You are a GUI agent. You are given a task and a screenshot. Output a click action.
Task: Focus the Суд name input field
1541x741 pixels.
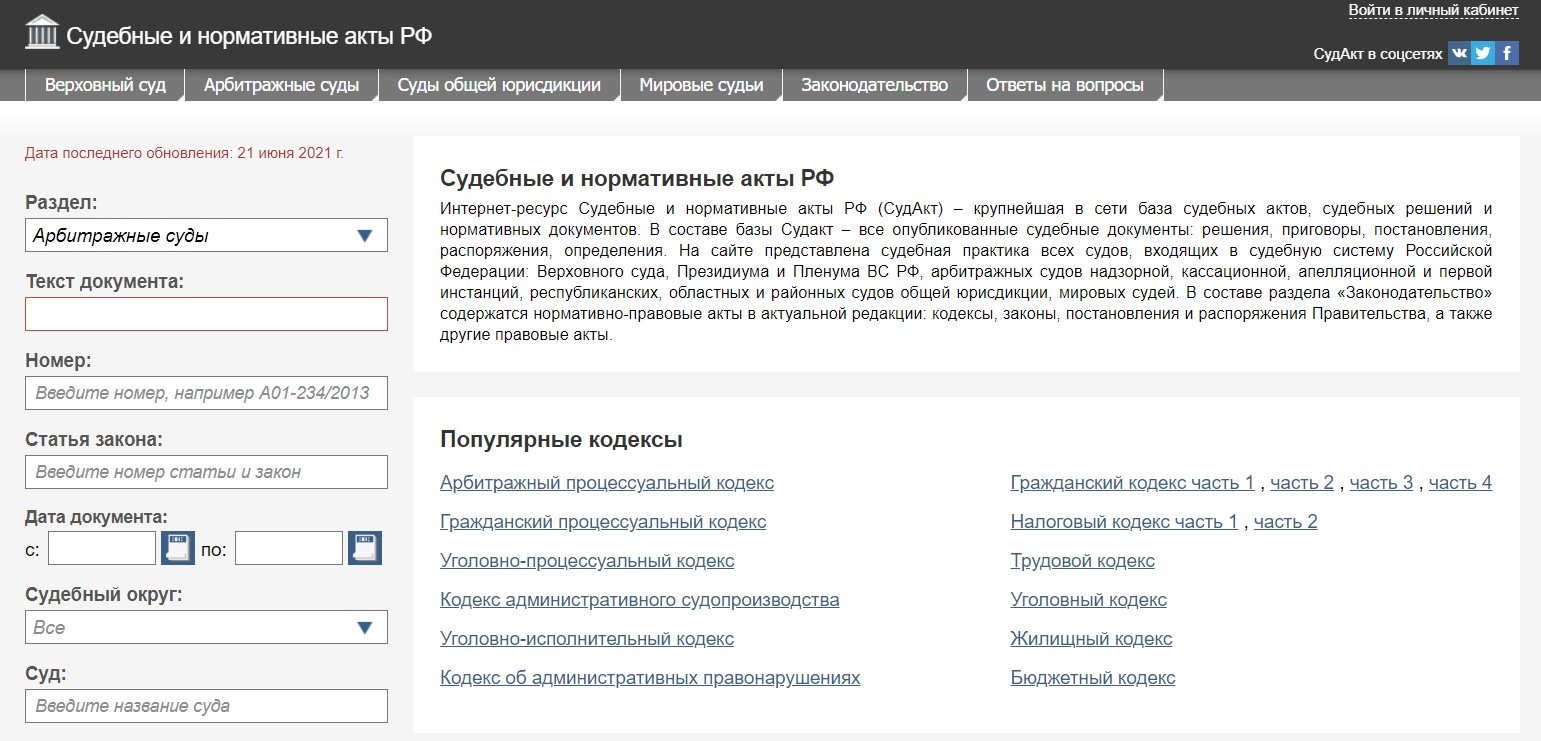coord(206,706)
